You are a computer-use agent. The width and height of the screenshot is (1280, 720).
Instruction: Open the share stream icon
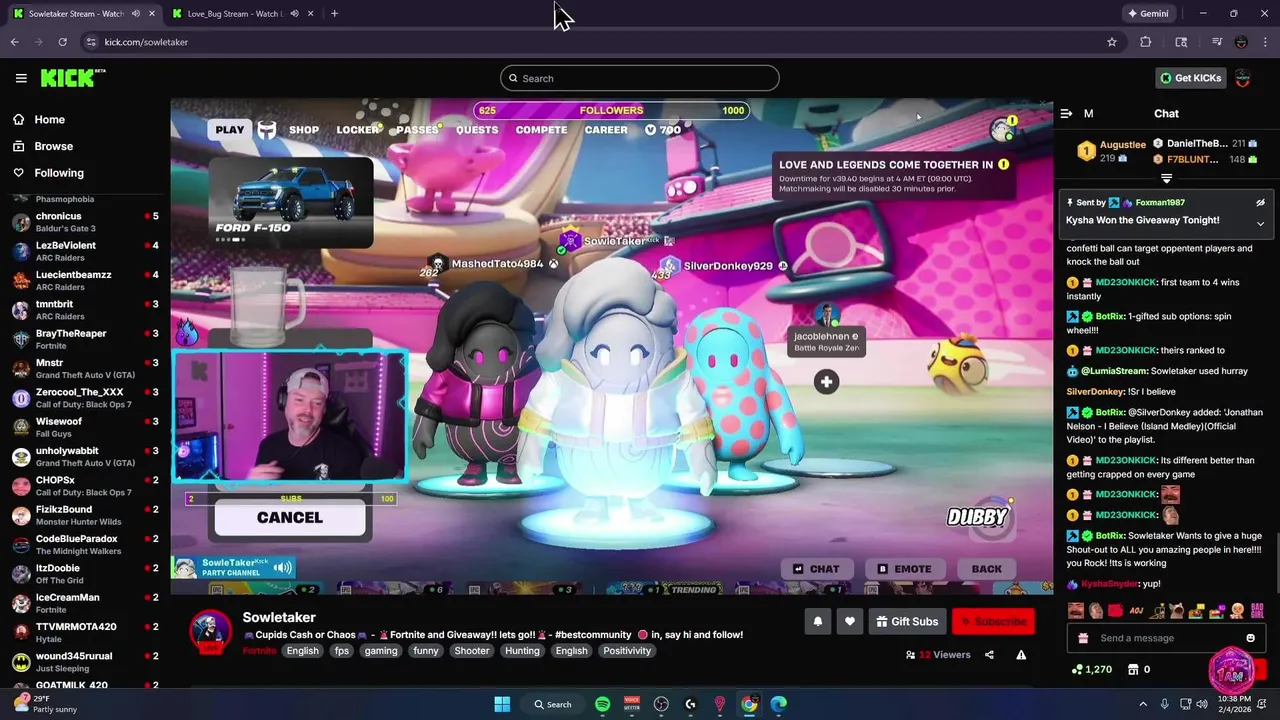989,655
